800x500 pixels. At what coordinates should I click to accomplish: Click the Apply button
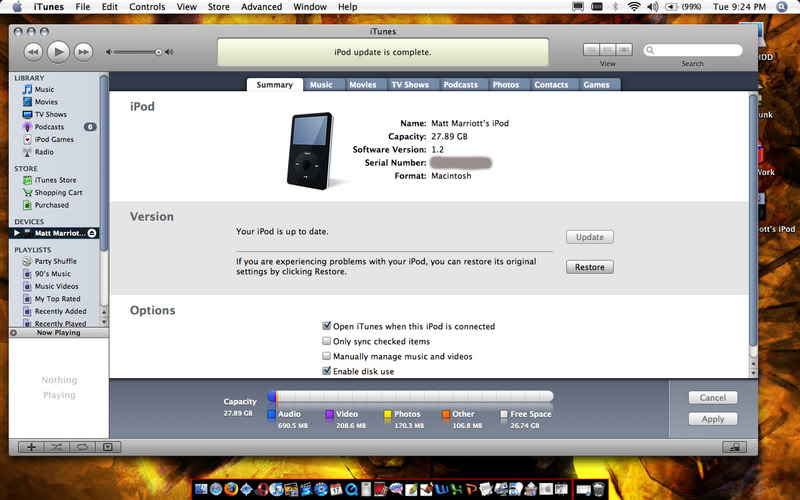(x=713, y=419)
